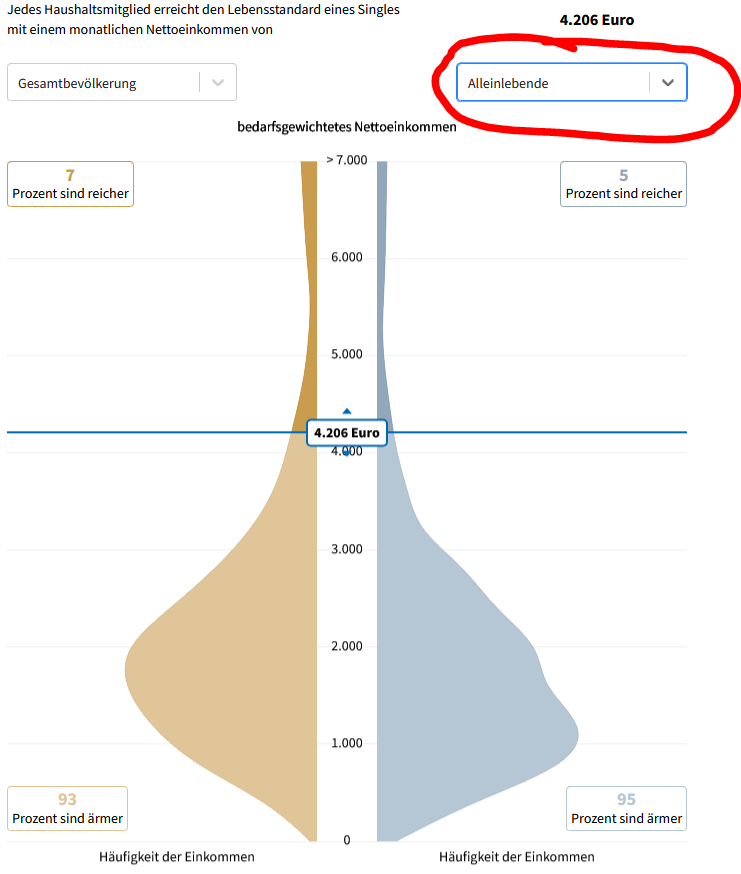Viewport: 741px width, 874px height.
Task: Open the Alleinlebende dropdown
Action: click(x=552, y=83)
